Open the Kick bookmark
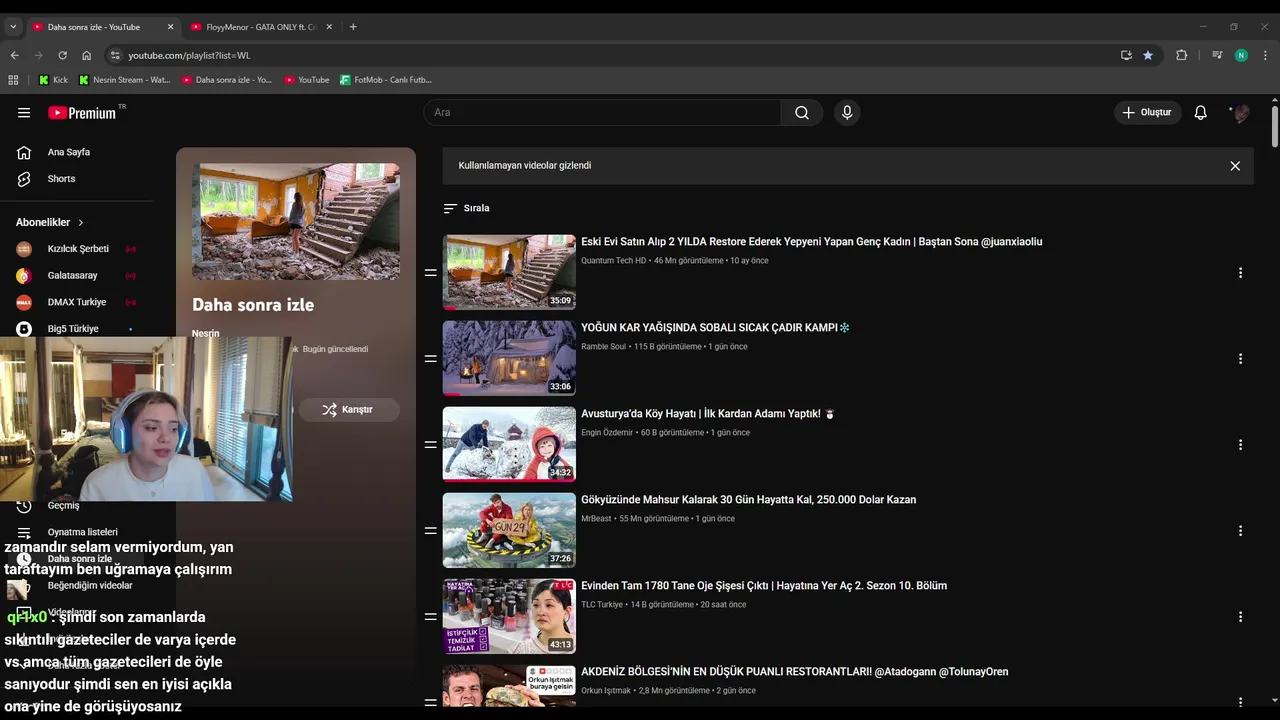1280x720 pixels. 53,80
